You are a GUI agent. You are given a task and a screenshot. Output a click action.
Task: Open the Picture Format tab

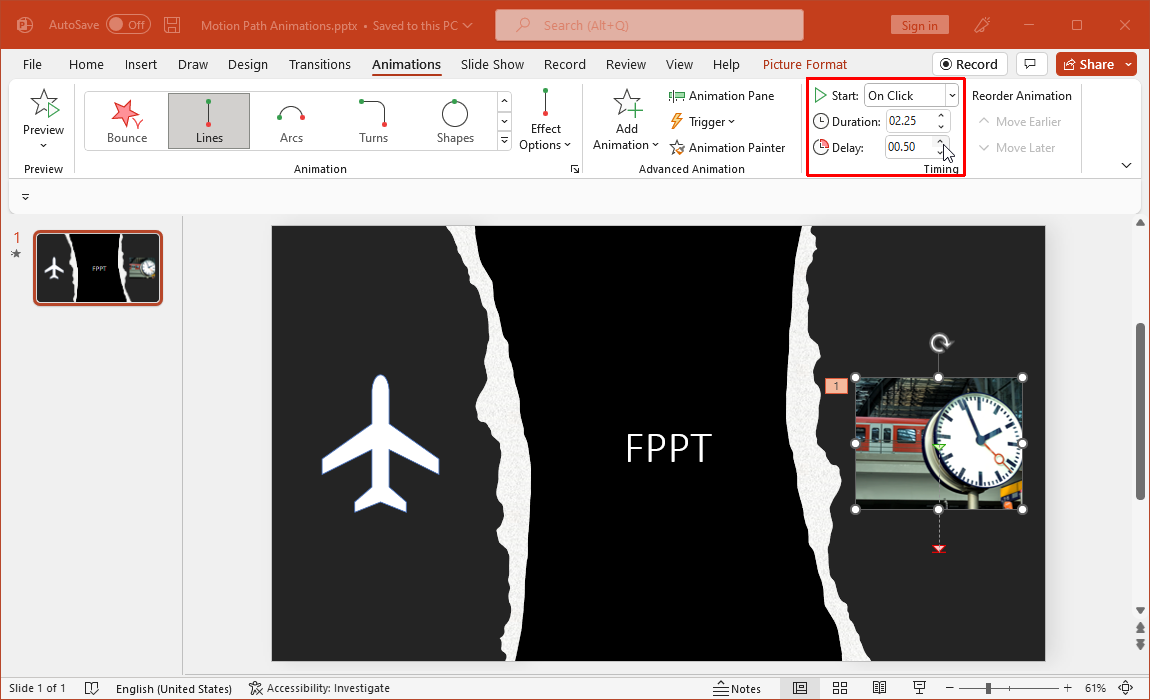(805, 65)
